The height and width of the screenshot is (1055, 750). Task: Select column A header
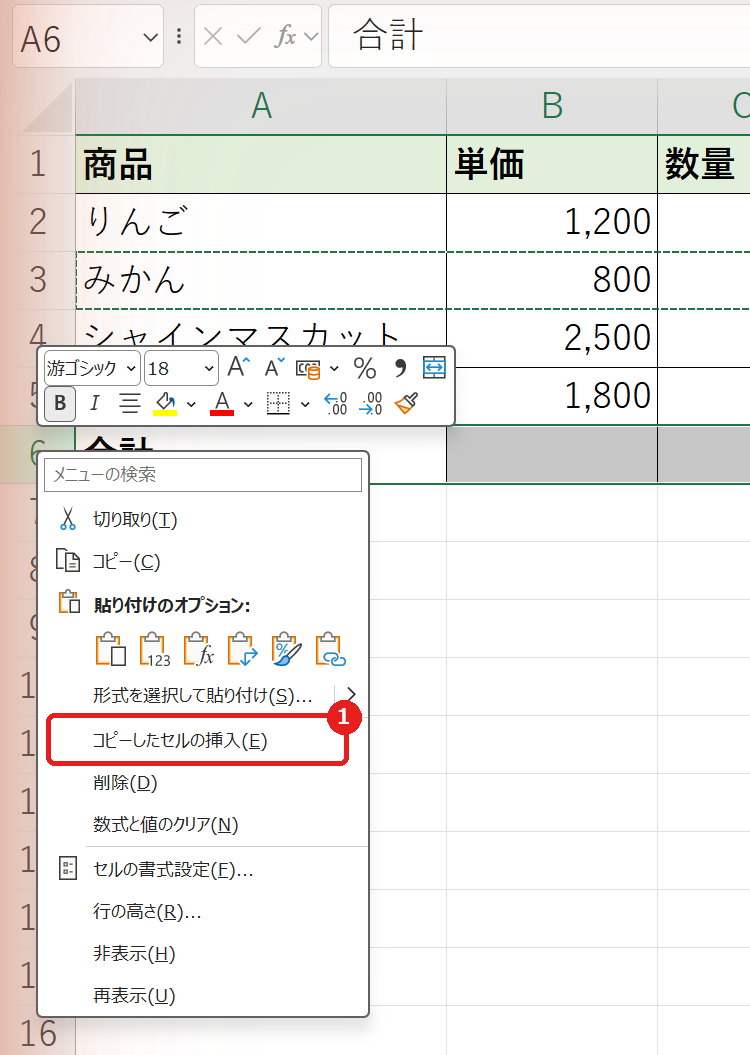(x=261, y=106)
